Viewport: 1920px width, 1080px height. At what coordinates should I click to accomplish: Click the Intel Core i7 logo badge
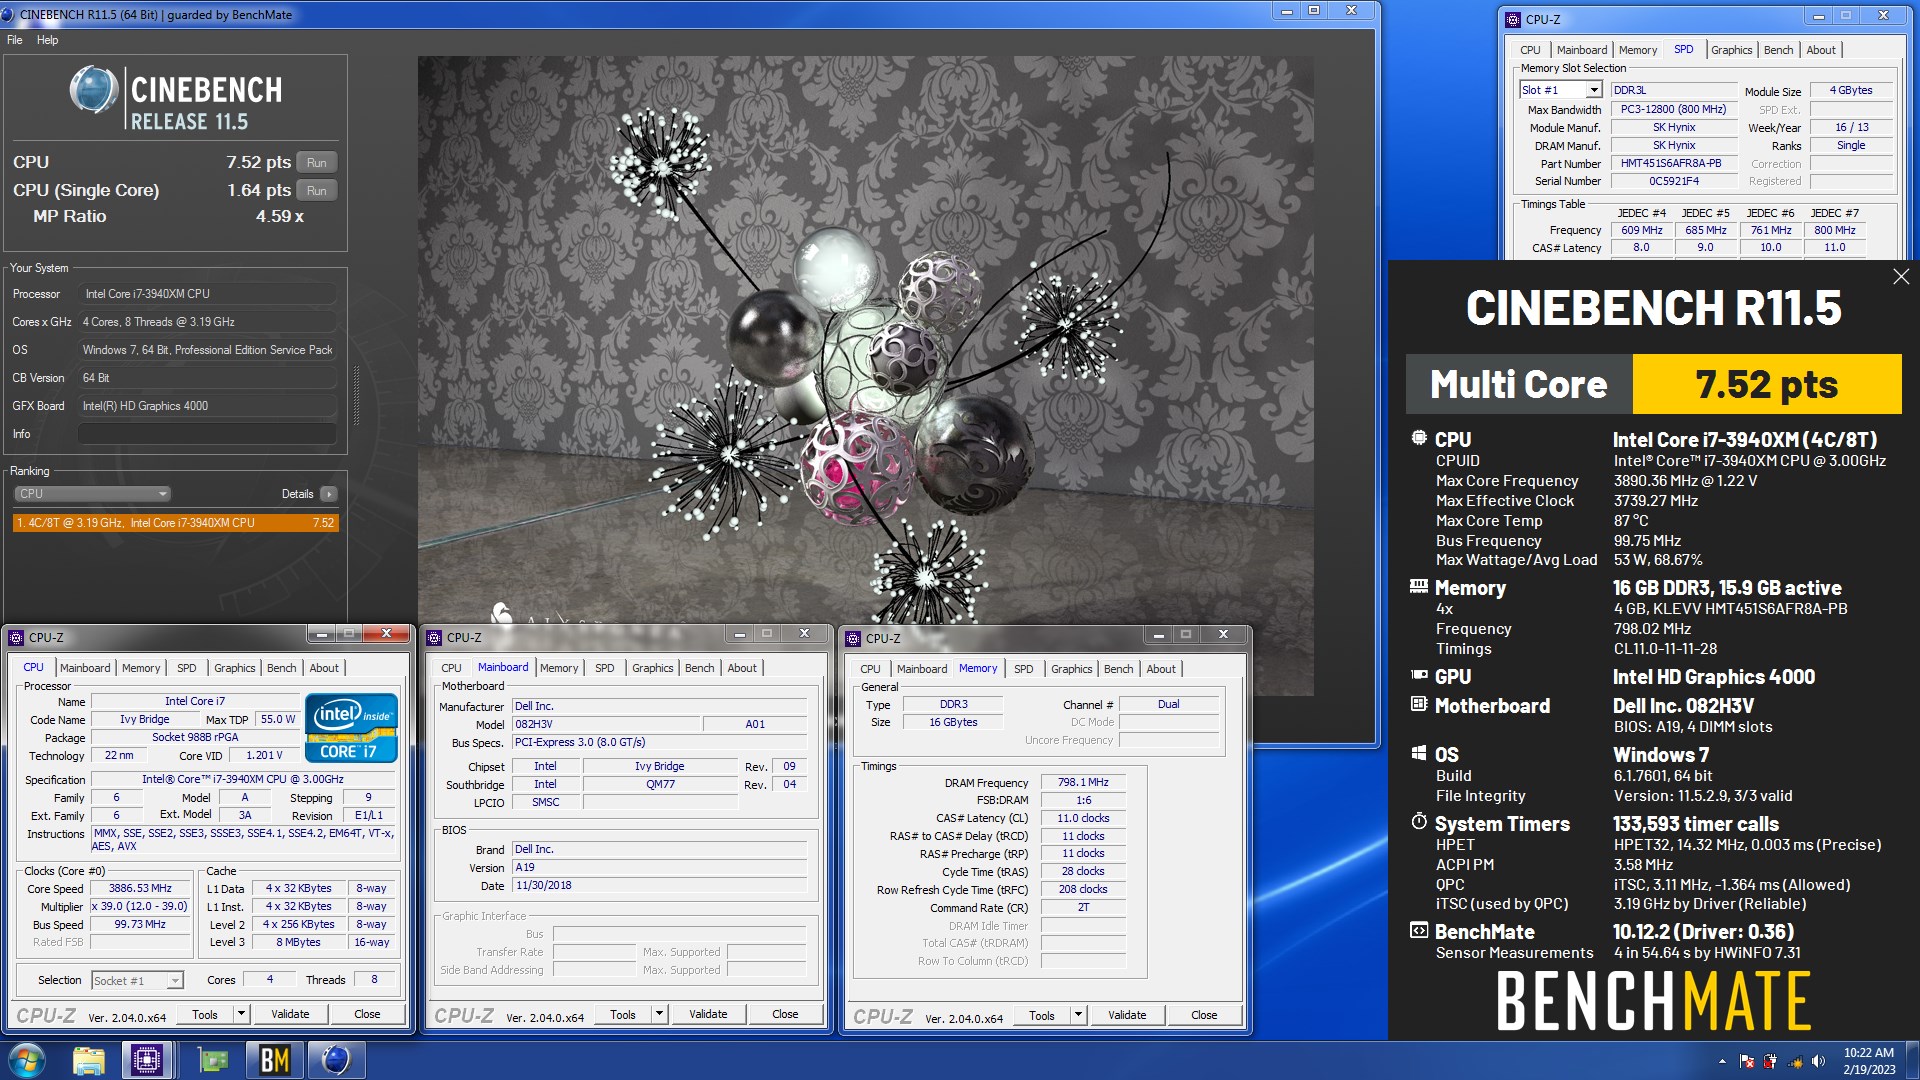[x=351, y=727]
